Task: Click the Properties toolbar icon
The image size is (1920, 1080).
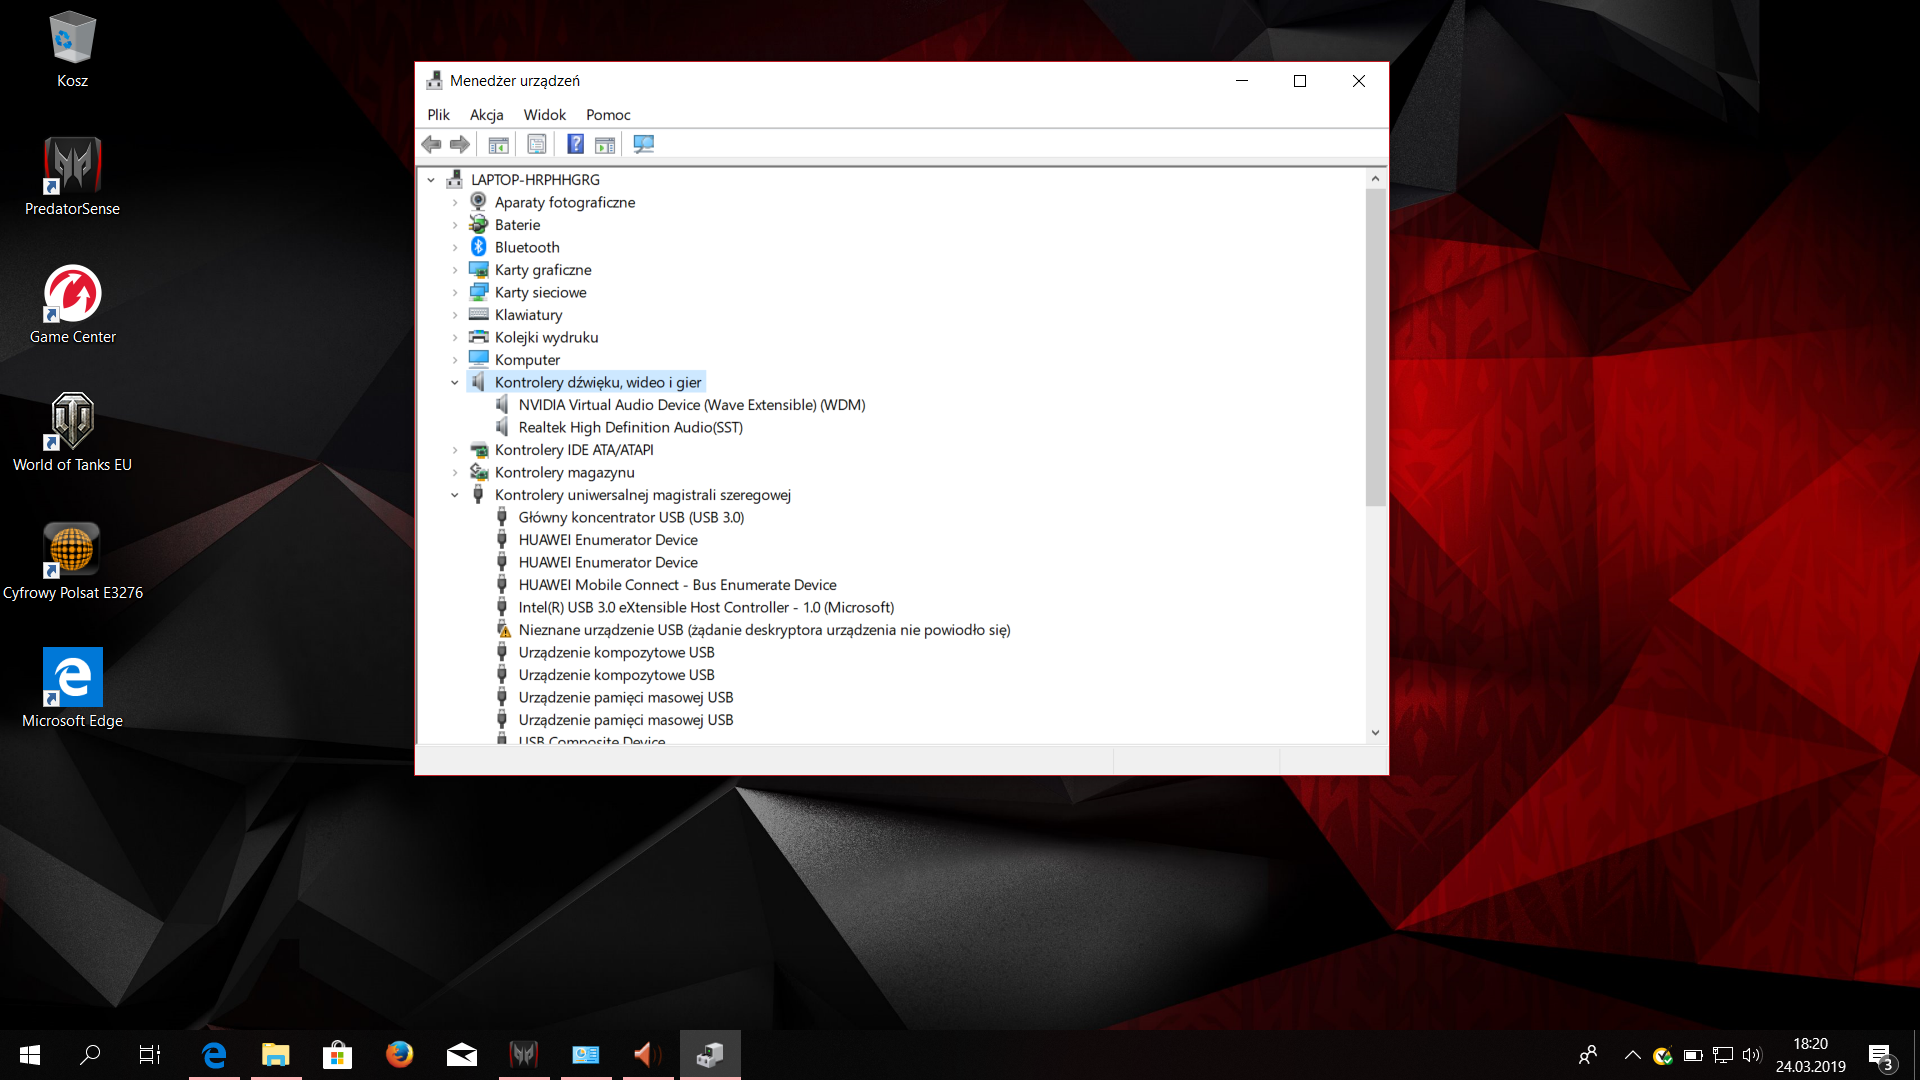Action: point(537,145)
